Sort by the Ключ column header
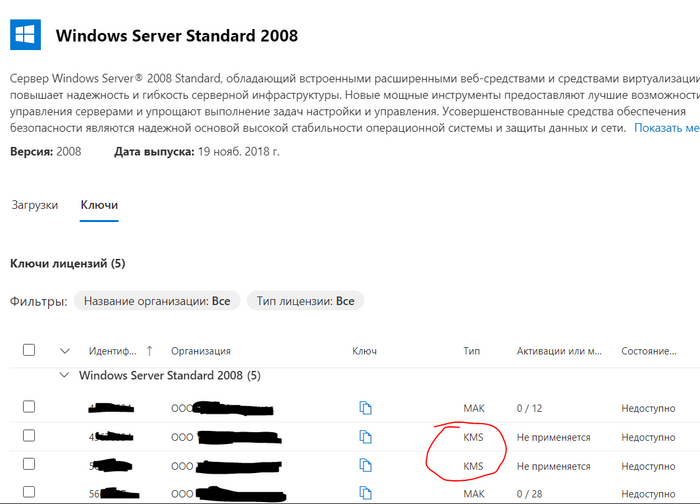700x504 pixels. point(364,351)
